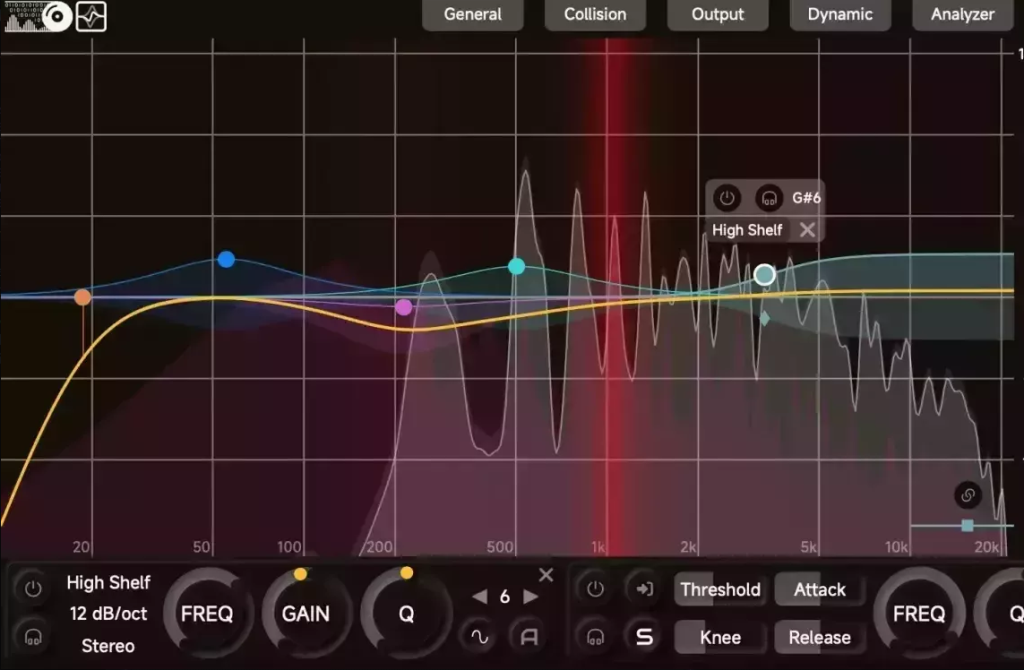This screenshot has width=1024, height=670.
Task: Select the magenta band dot on the curve
Action: 404,307
